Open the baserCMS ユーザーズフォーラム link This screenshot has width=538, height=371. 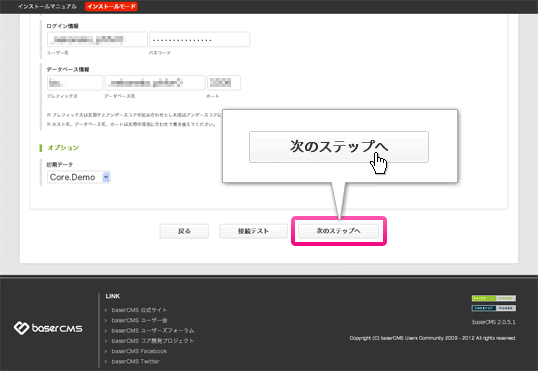point(153,331)
